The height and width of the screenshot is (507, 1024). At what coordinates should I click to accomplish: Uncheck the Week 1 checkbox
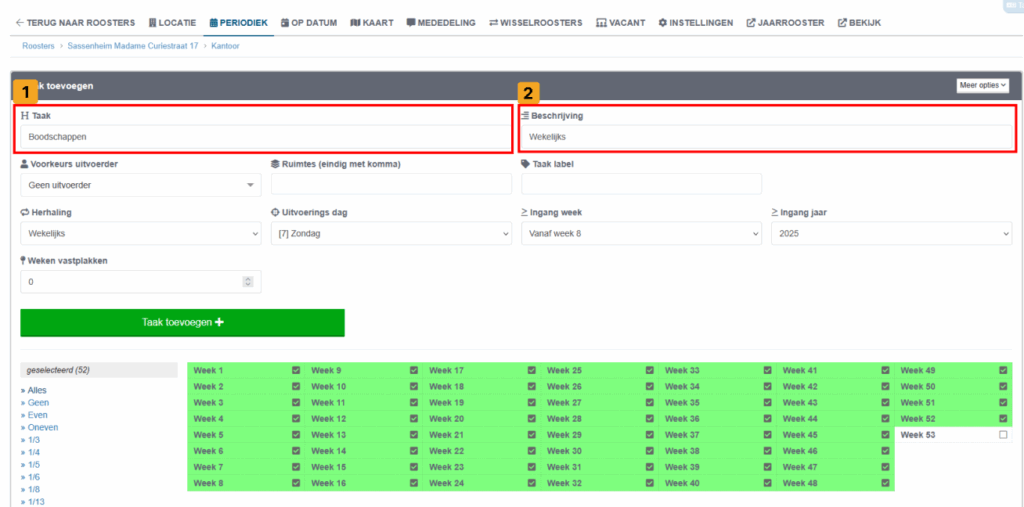(x=296, y=370)
